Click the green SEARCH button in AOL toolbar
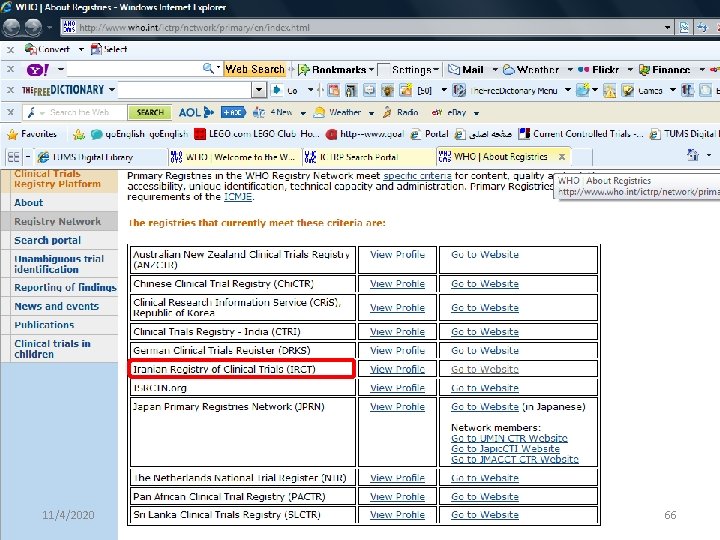The width and height of the screenshot is (720, 540). pos(150,112)
